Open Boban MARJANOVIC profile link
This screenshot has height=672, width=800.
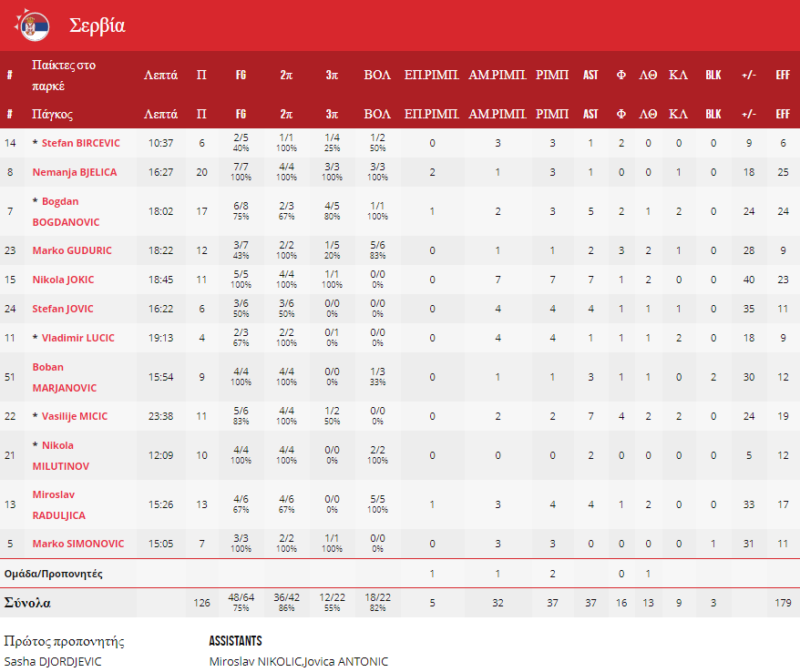[68, 377]
